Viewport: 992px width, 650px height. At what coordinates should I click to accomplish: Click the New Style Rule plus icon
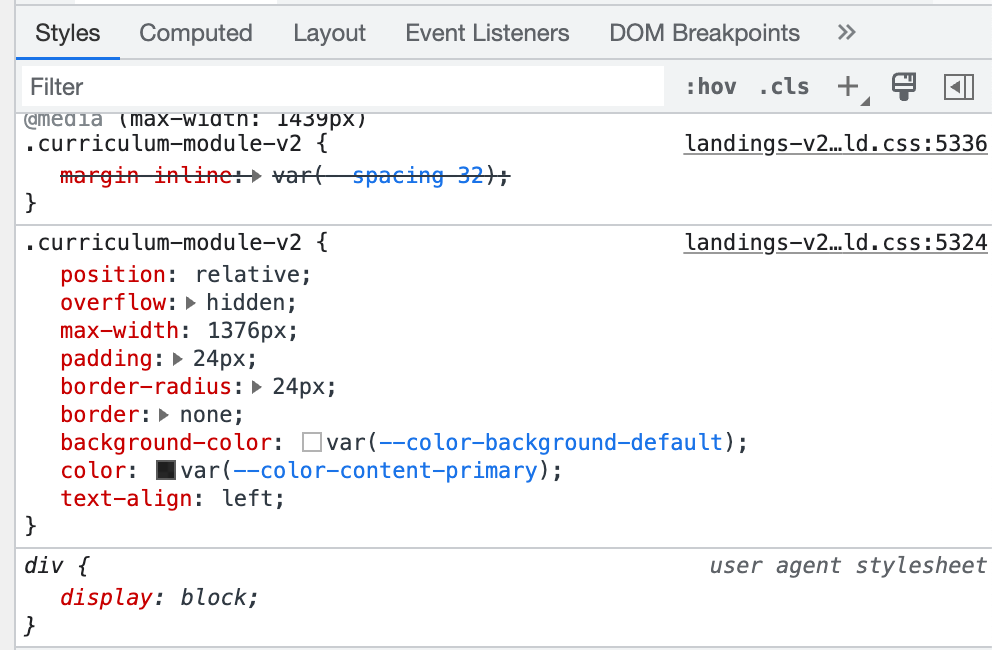tap(848, 87)
